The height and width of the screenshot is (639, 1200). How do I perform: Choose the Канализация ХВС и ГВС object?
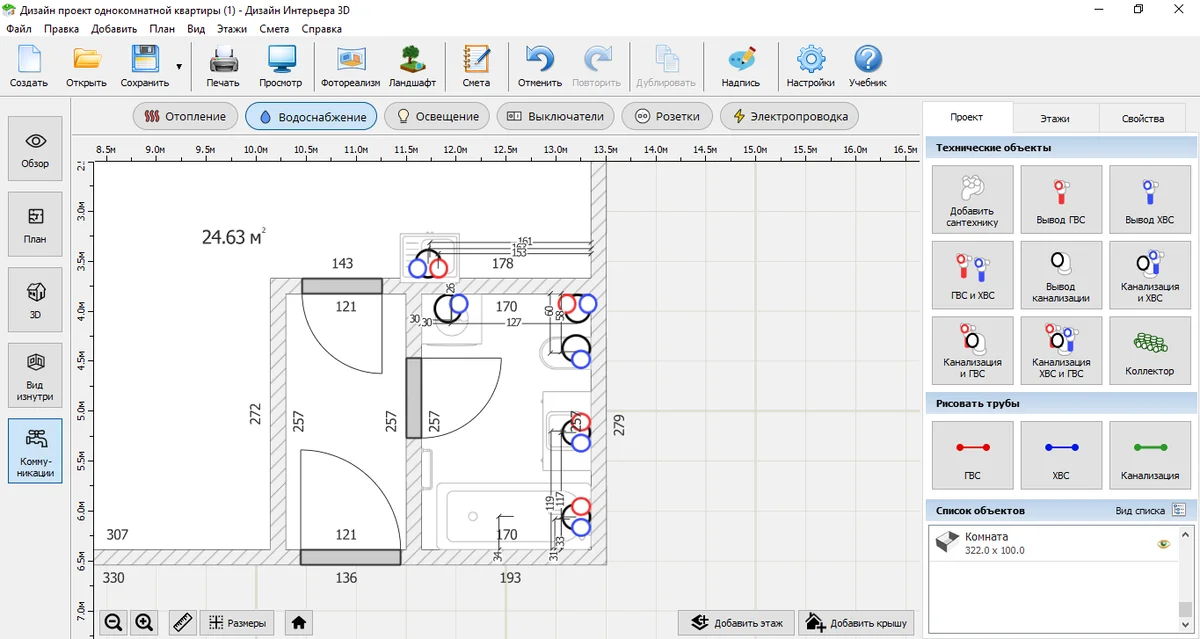(1061, 351)
